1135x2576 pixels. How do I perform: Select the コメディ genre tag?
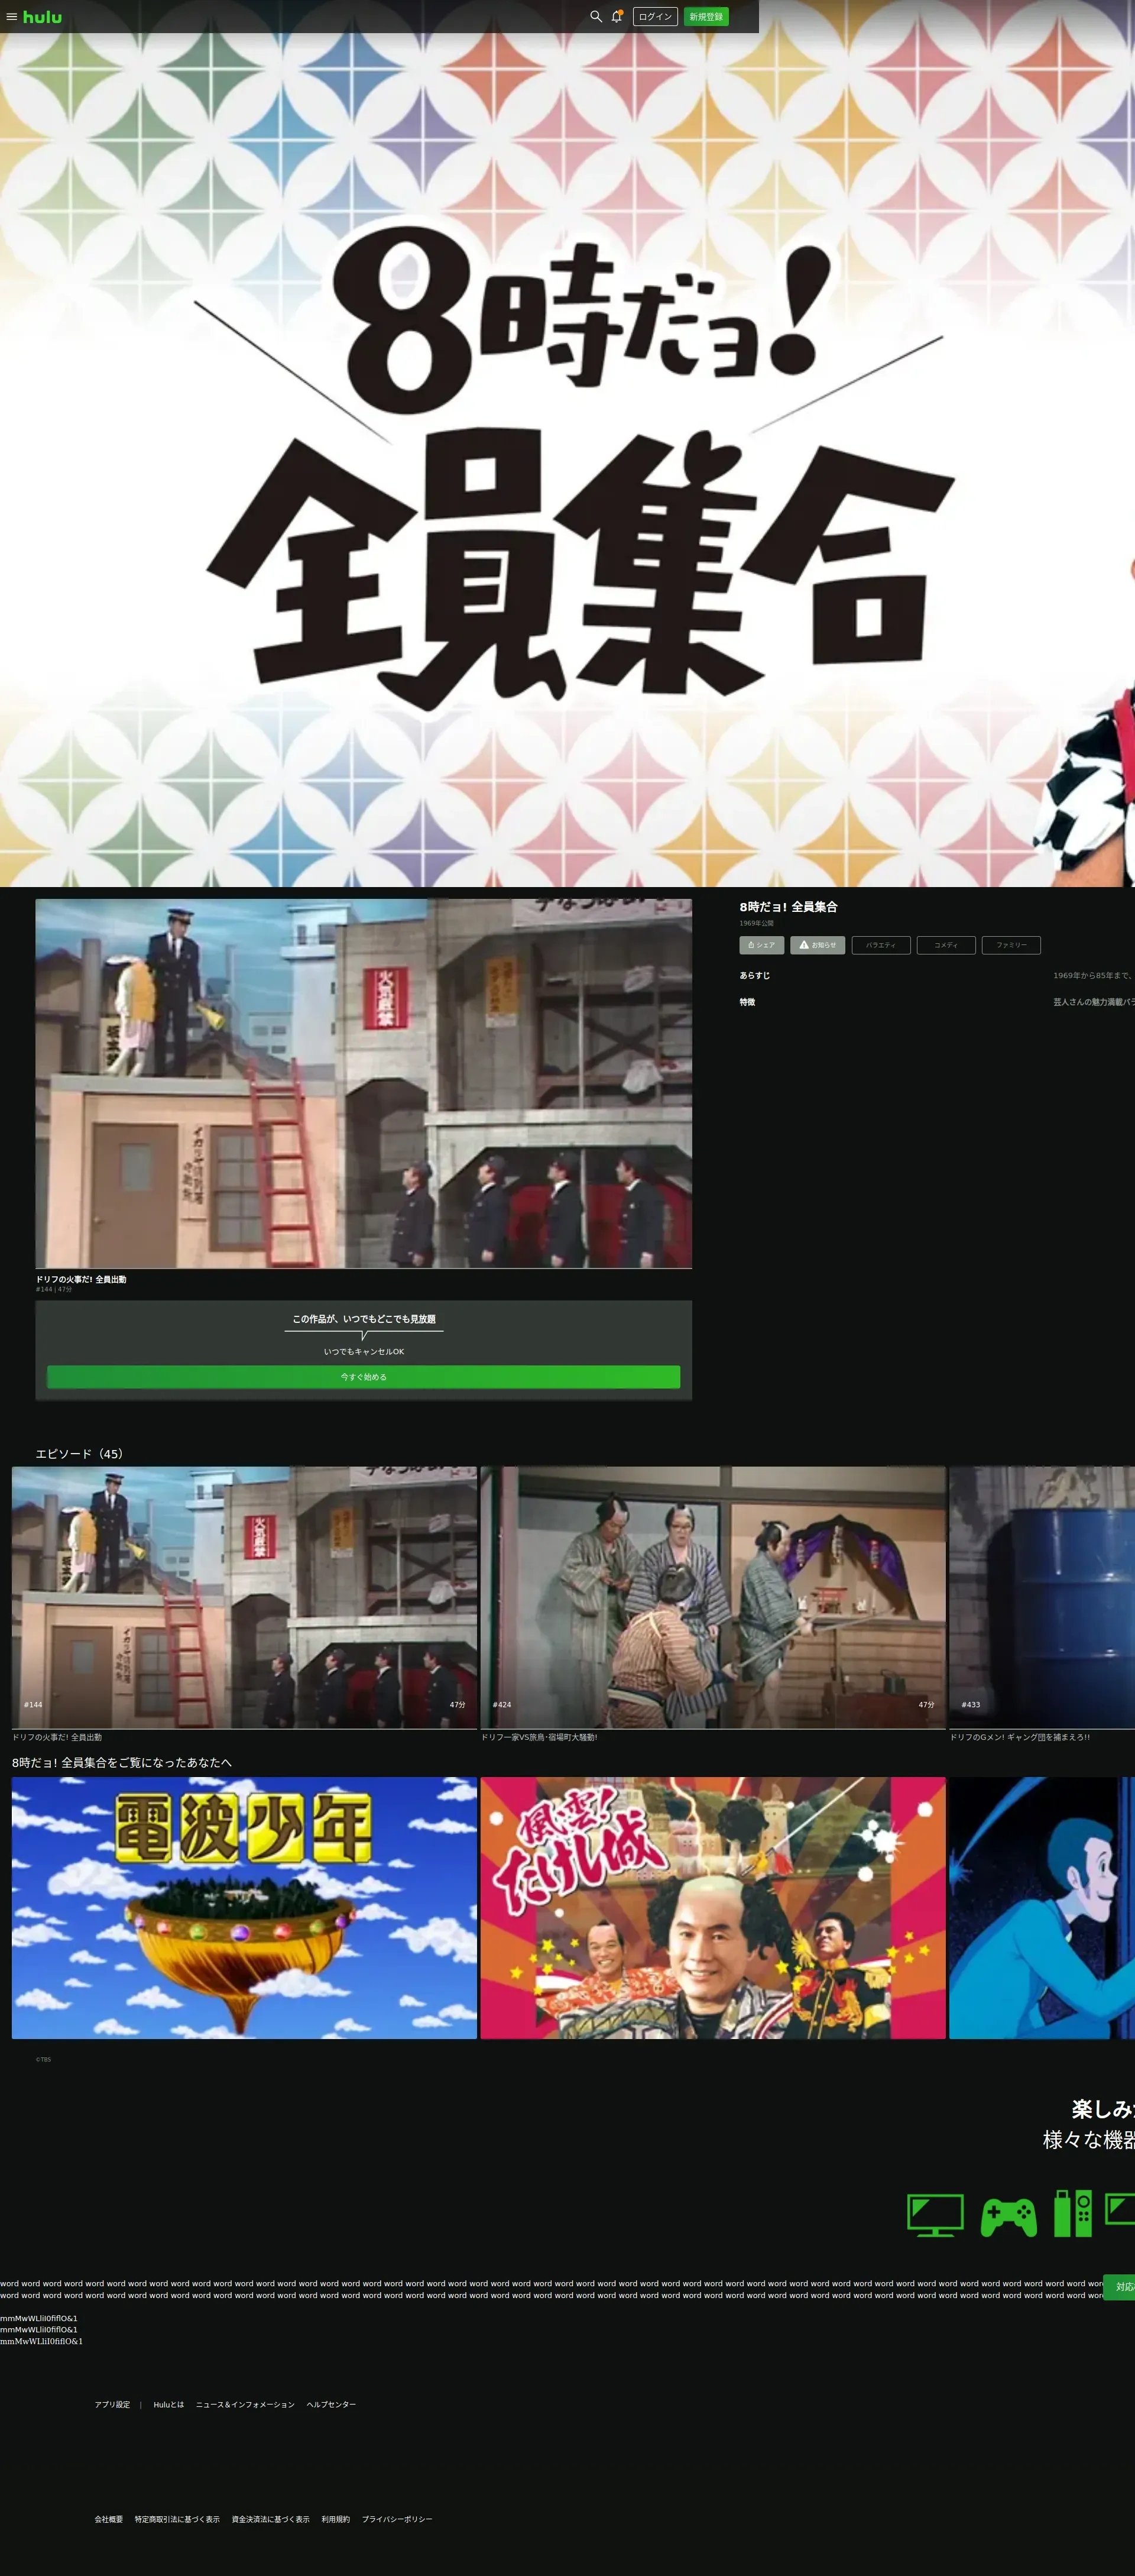click(x=946, y=945)
